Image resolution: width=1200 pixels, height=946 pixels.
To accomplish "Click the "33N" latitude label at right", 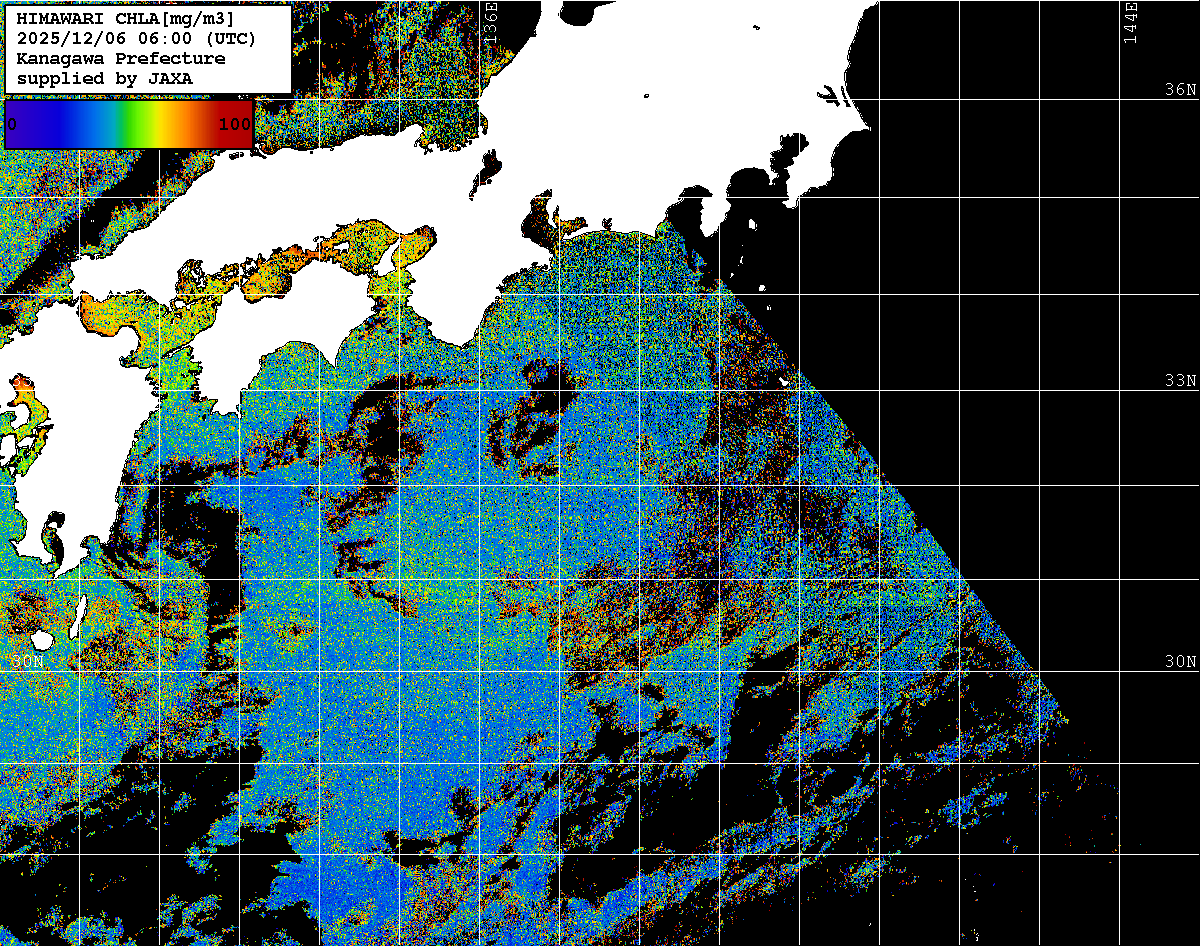I will pyautogui.click(x=1179, y=381).
